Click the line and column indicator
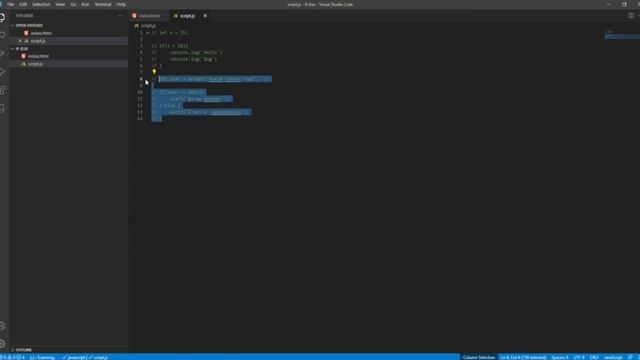This screenshot has height=360, width=640. 523,357
